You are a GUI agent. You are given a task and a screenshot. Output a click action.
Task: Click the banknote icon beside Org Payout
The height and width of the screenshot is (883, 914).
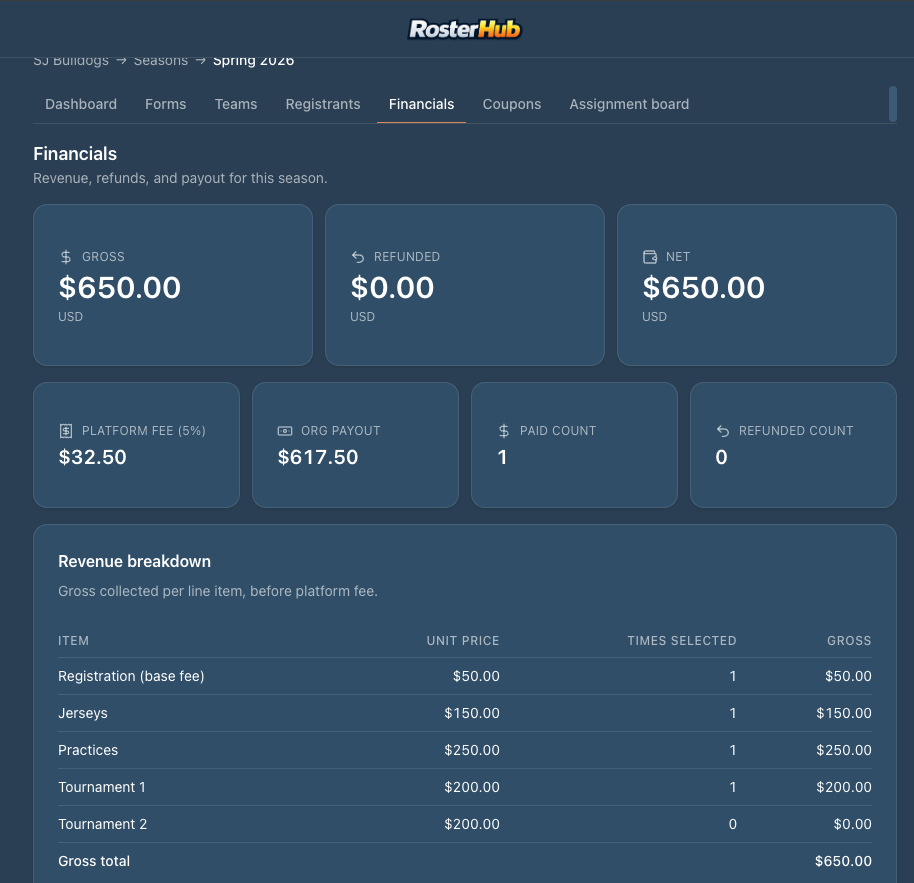click(x=285, y=431)
